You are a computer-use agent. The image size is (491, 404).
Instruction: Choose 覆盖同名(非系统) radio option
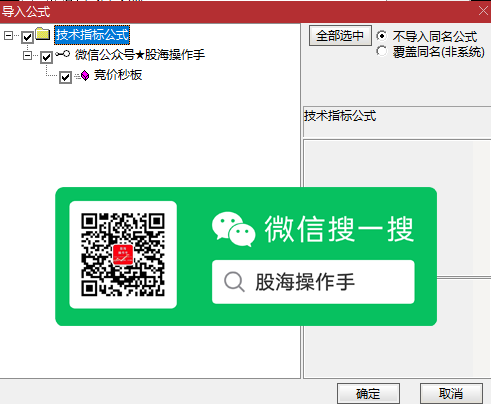click(382, 51)
